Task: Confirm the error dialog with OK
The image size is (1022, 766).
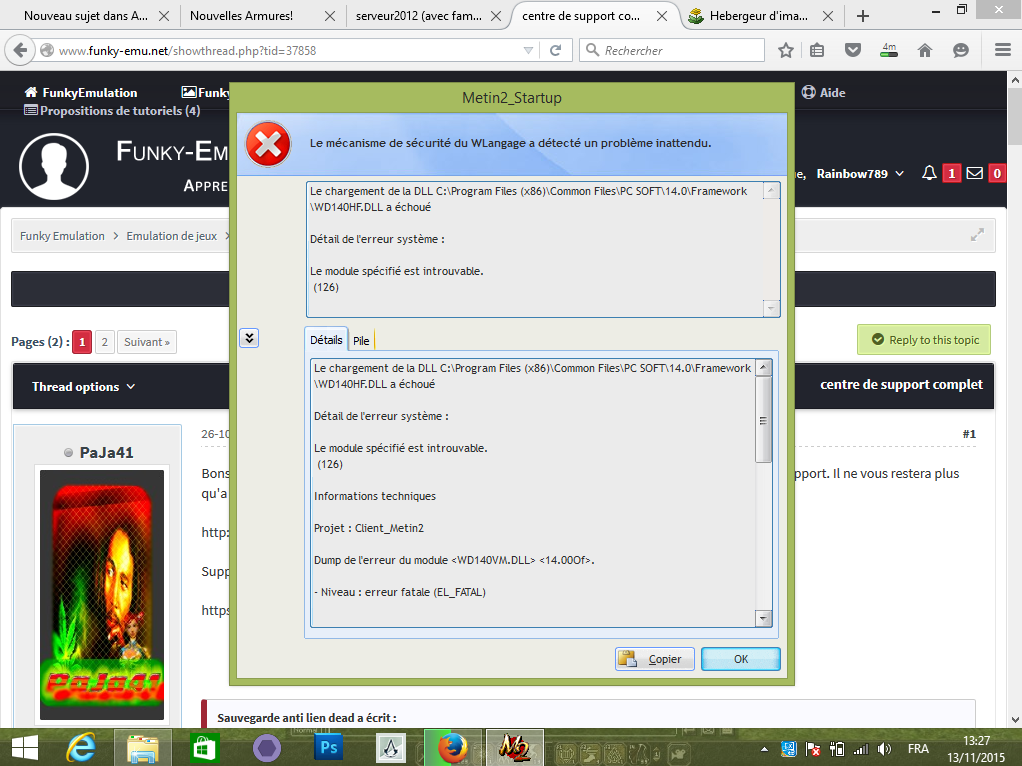Action: coord(740,659)
